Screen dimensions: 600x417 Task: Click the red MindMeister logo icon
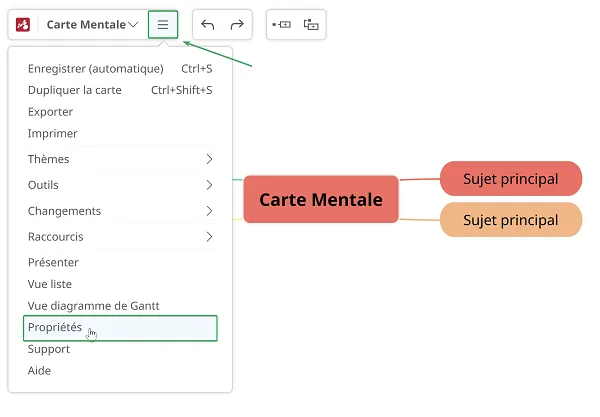tap(23, 25)
